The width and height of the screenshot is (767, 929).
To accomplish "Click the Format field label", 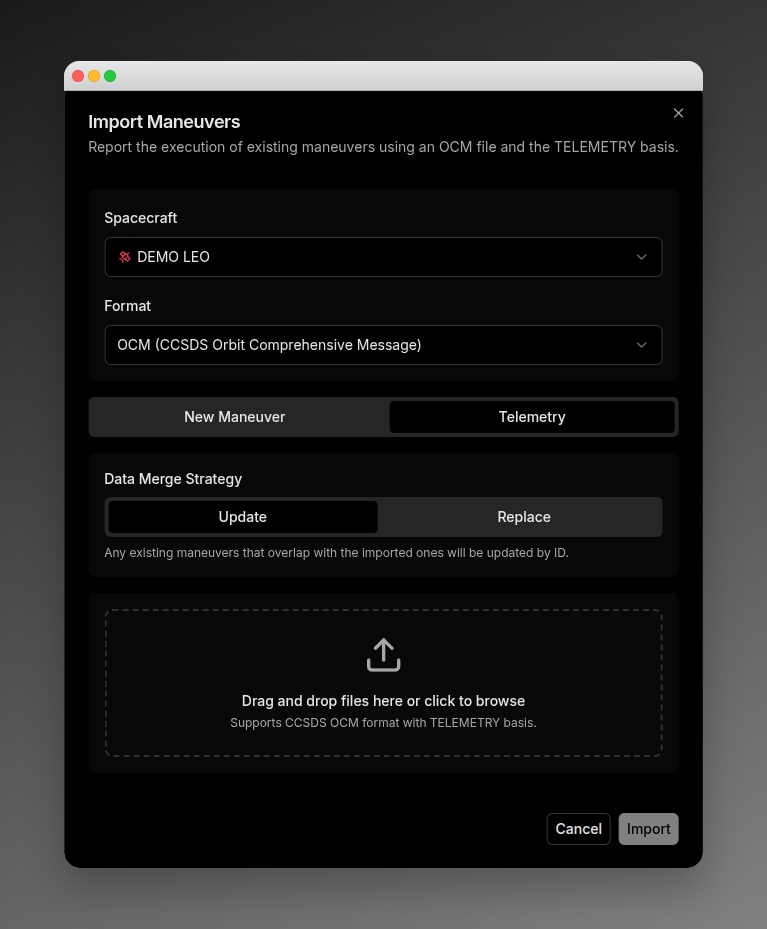I will 127,306.
